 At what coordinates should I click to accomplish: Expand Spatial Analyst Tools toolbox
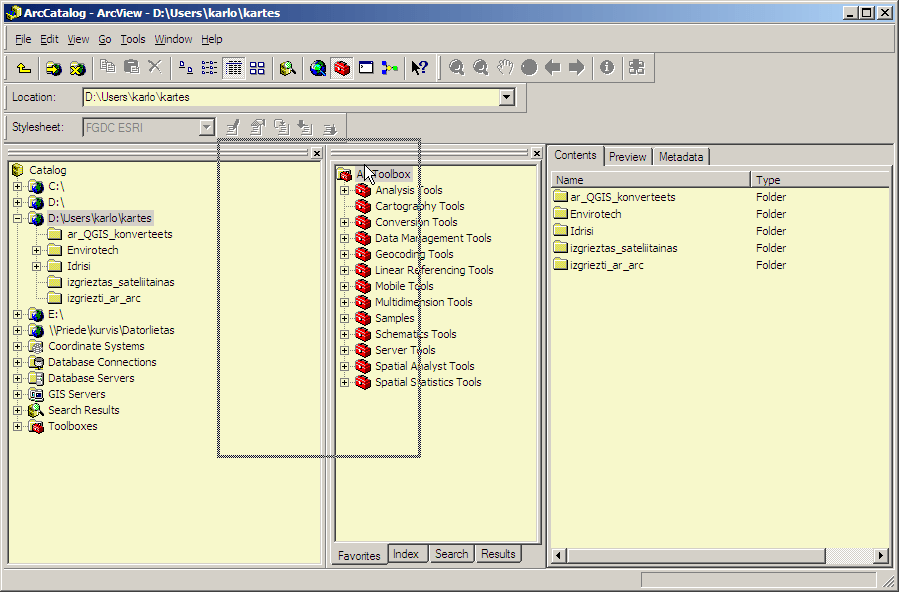(344, 366)
